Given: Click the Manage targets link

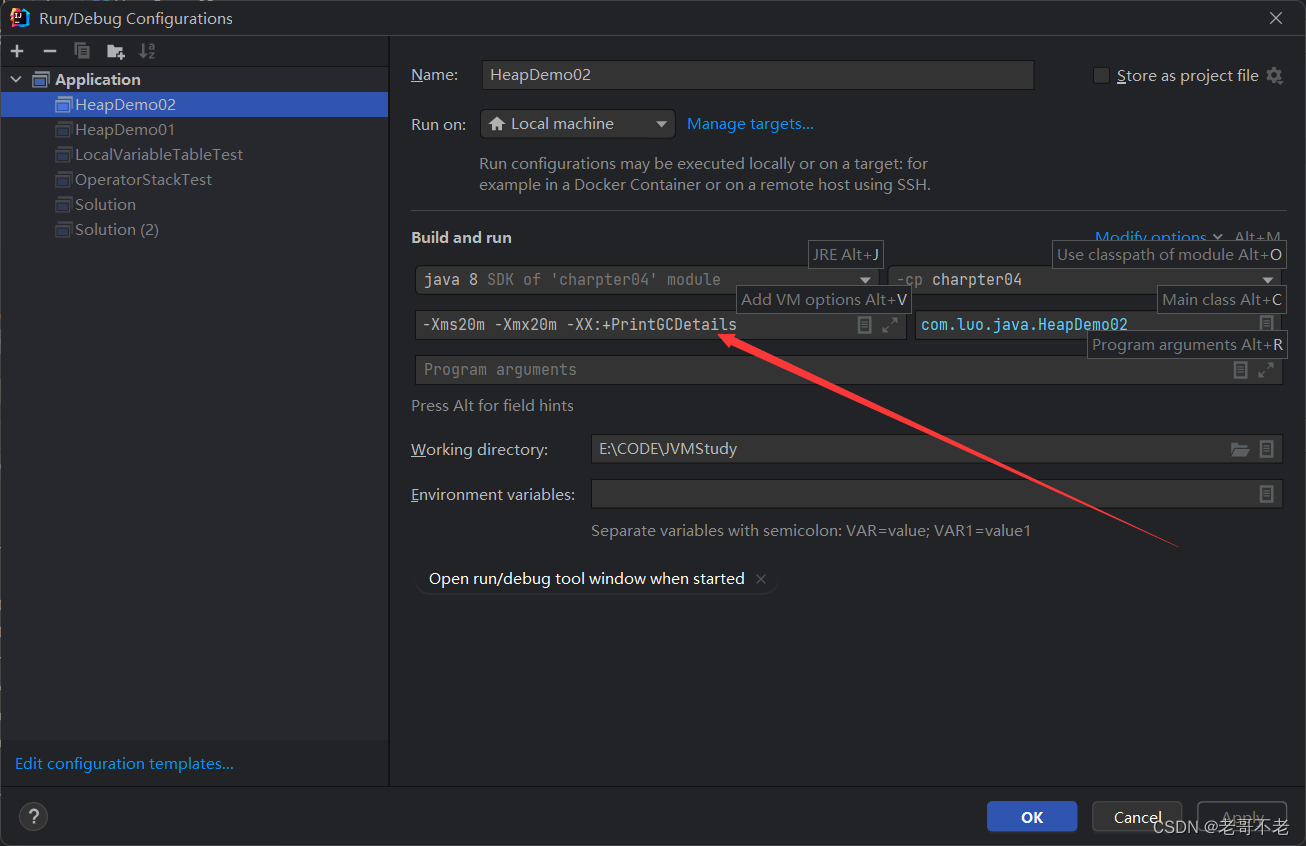Looking at the screenshot, I should 750,124.
